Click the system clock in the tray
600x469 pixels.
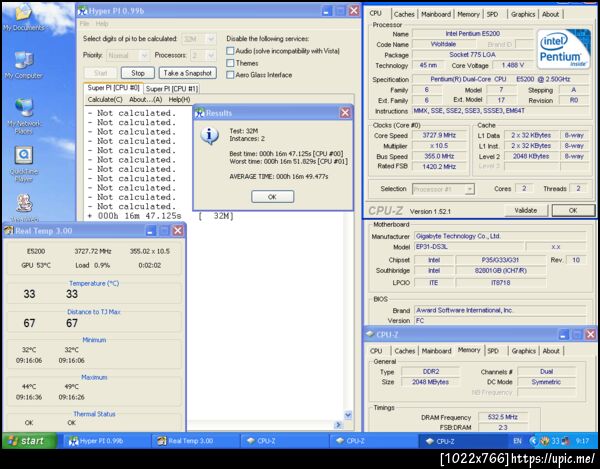[582, 441]
